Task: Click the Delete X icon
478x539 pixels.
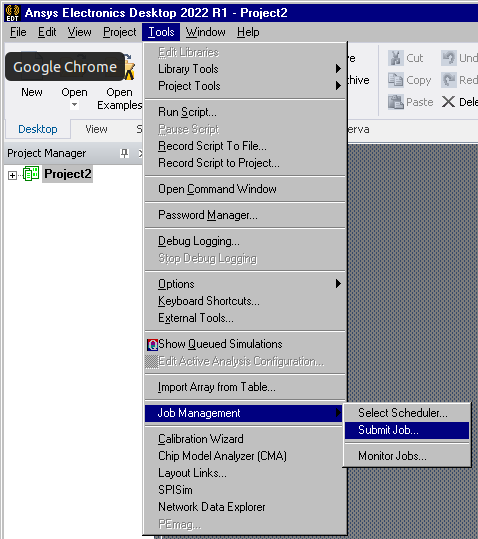Action: tap(448, 102)
